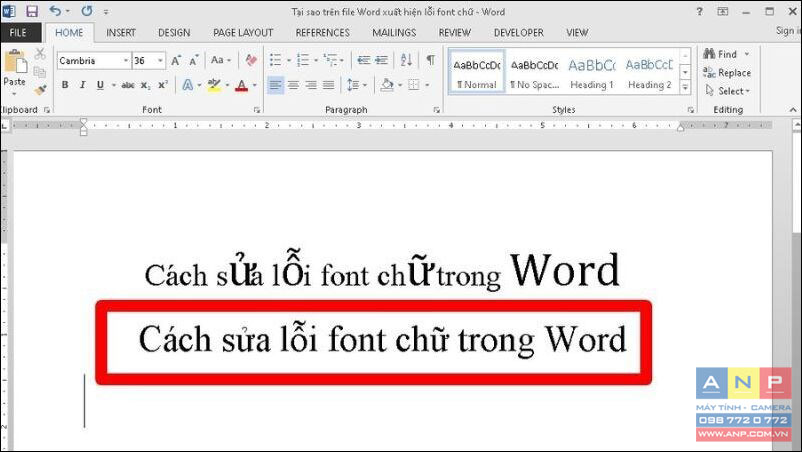Select the Format Painter brush
The width and height of the screenshot is (802, 452).
click(40, 90)
